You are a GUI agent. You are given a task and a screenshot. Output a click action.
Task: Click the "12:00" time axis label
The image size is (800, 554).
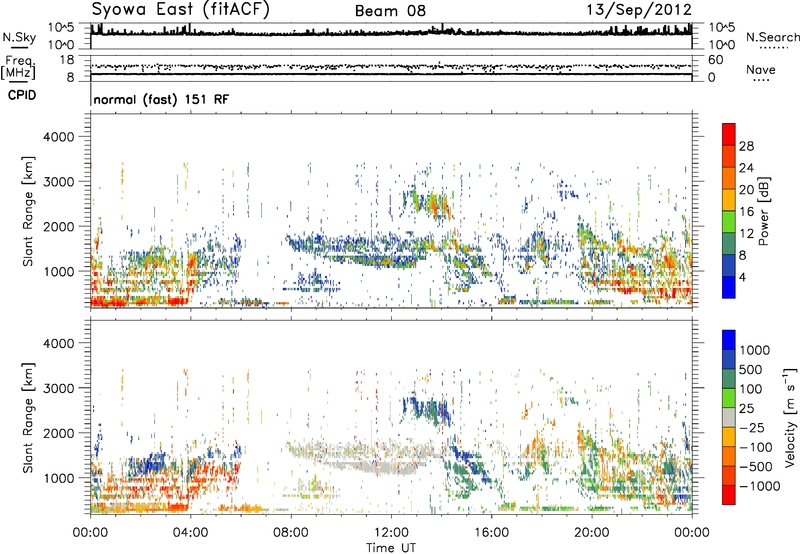(x=391, y=533)
